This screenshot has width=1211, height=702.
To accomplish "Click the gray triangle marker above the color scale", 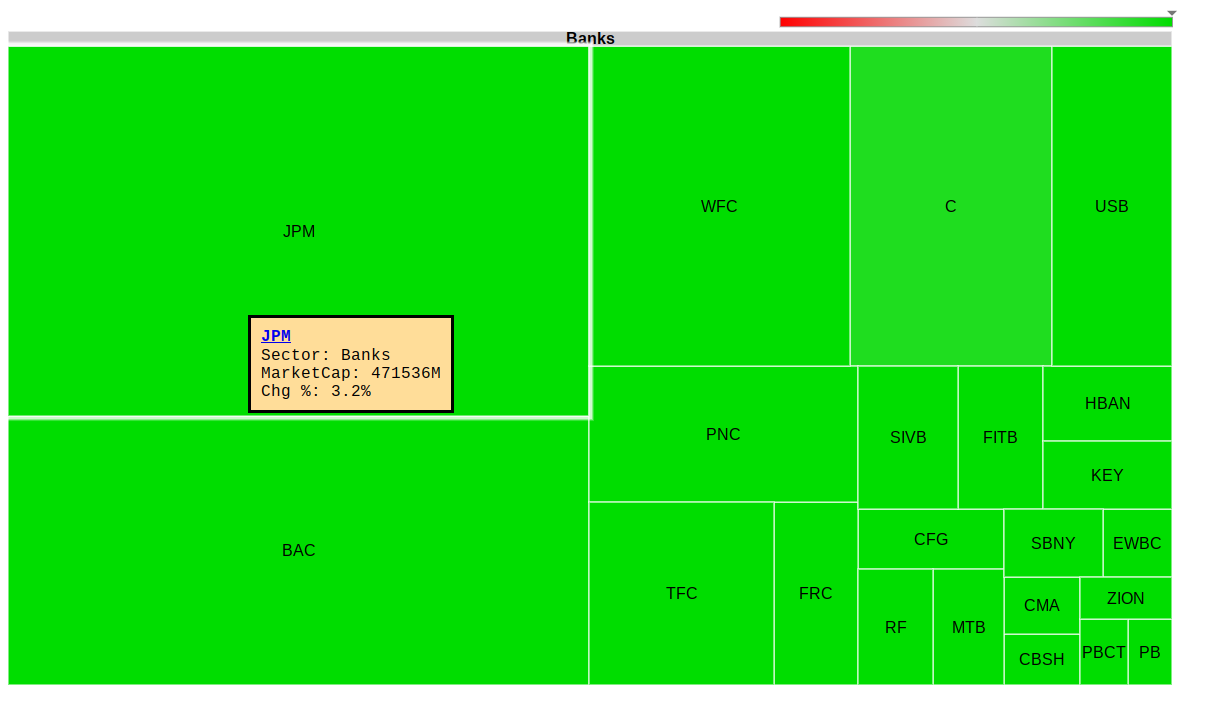I will [1172, 13].
